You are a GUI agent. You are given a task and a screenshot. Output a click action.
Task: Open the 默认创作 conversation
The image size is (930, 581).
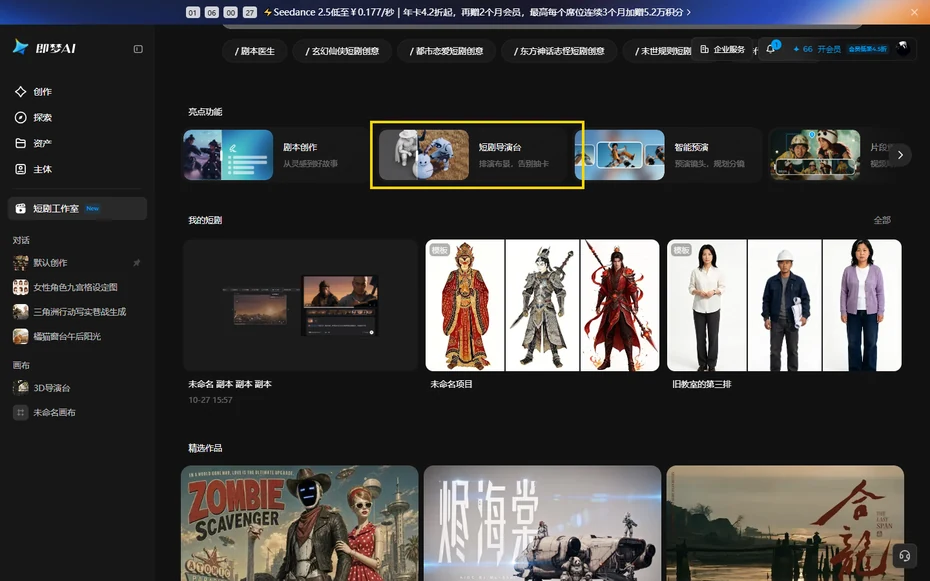click(77, 263)
